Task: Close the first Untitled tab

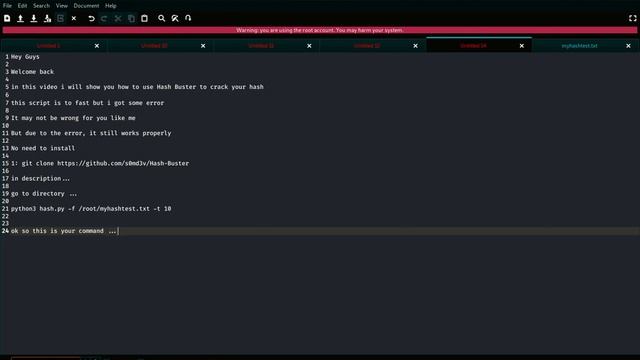Action: (97, 46)
